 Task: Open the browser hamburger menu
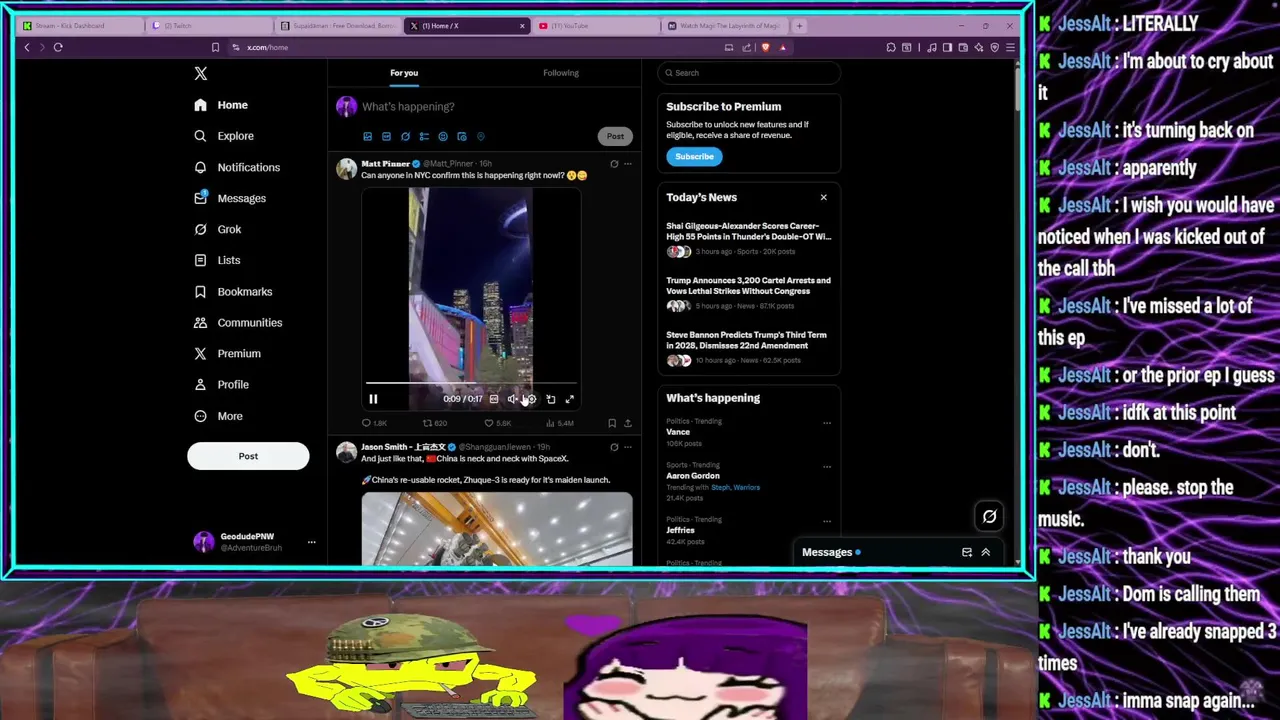coord(1011,47)
